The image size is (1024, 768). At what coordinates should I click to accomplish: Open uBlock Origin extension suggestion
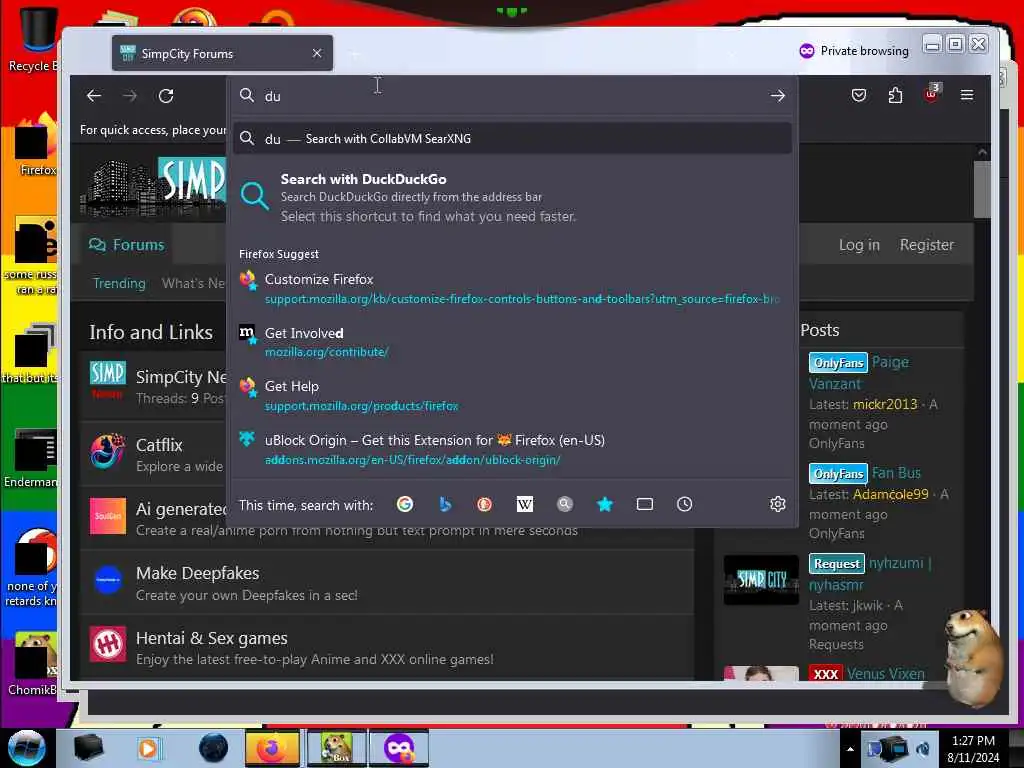512,449
